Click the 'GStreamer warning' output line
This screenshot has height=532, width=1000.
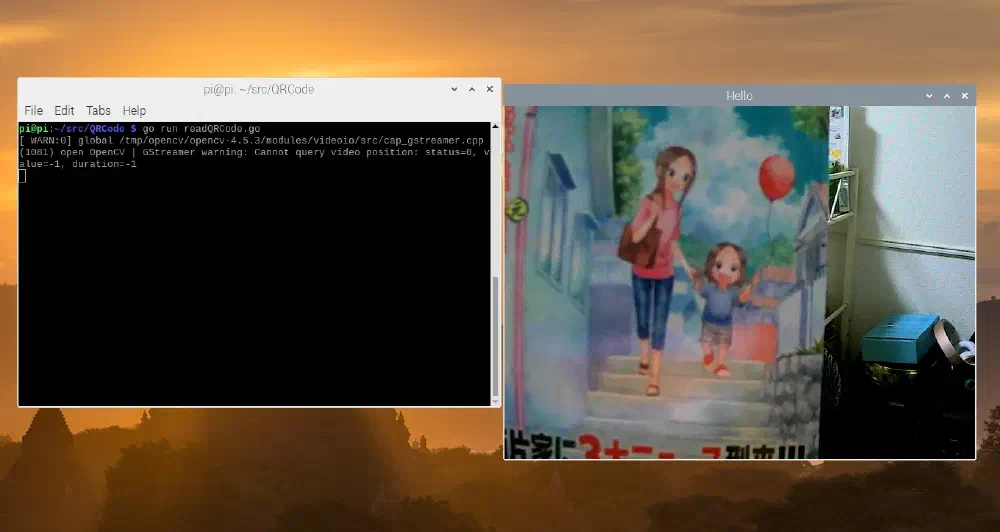254,152
